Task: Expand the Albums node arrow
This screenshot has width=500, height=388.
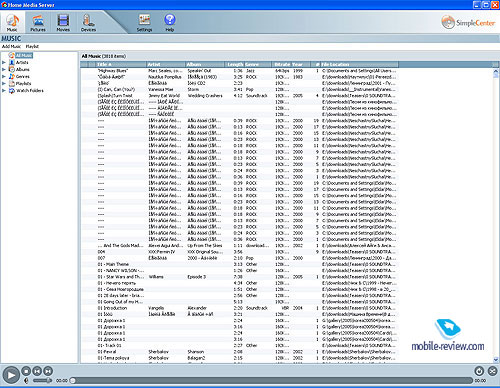Action: click(4, 69)
